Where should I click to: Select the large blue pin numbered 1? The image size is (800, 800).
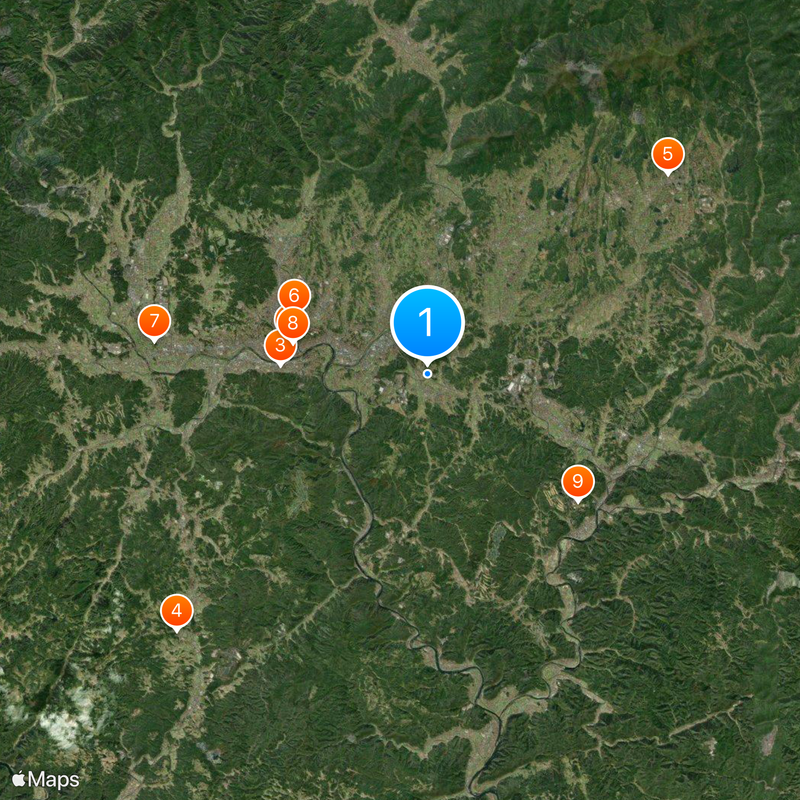[x=427, y=322]
